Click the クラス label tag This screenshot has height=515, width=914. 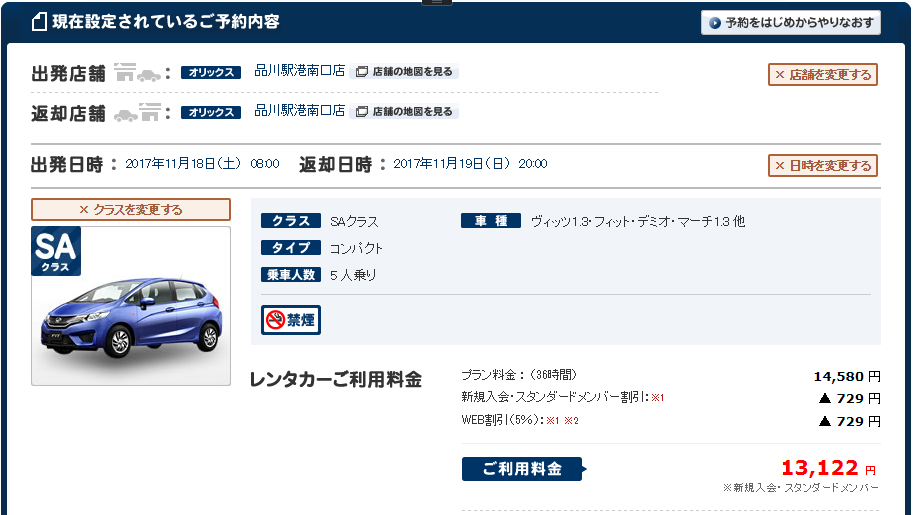pos(291,221)
